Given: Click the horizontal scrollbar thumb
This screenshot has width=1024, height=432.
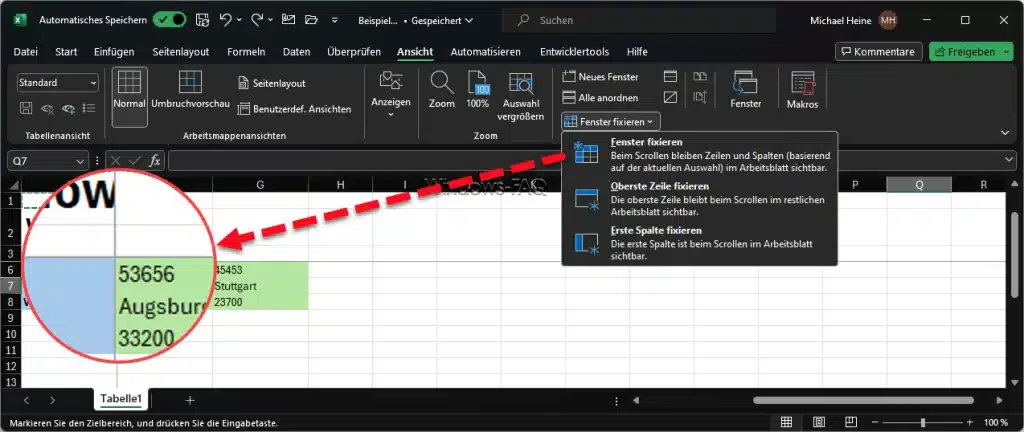Looking at the screenshot, I should tap(863, 400).
